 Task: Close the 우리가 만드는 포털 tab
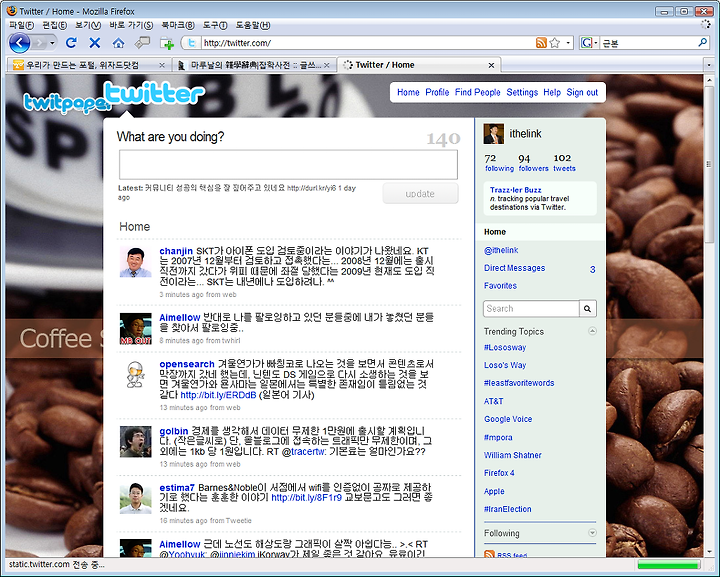[162, 65]
